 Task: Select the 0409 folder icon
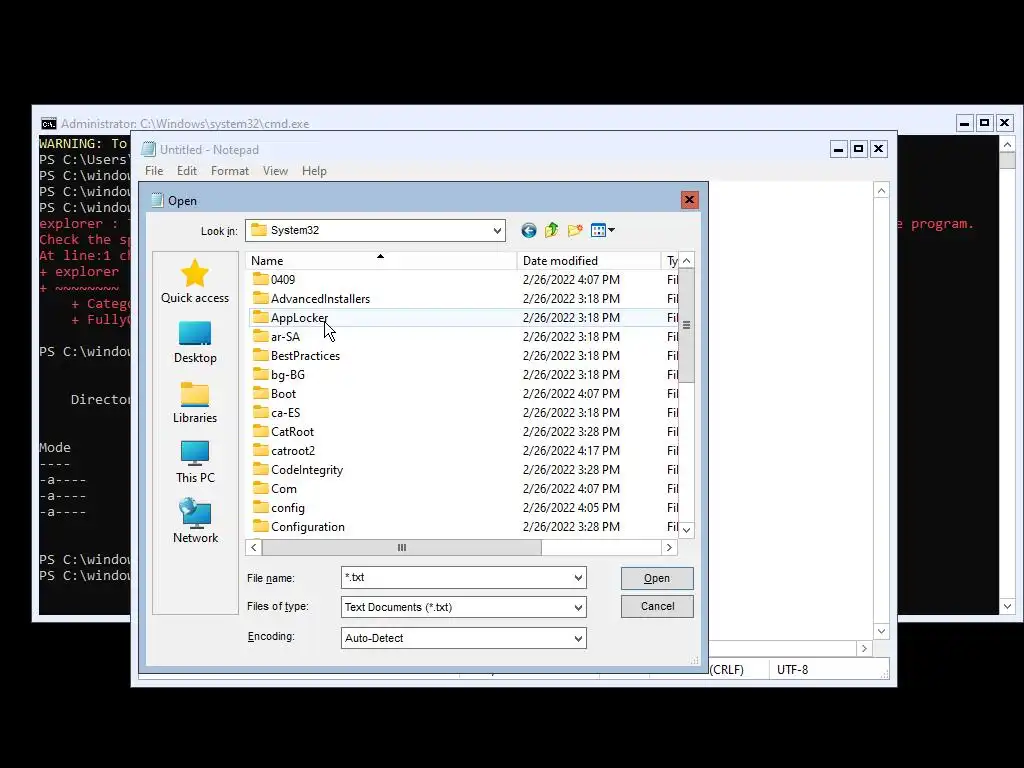tap(261, 280)
